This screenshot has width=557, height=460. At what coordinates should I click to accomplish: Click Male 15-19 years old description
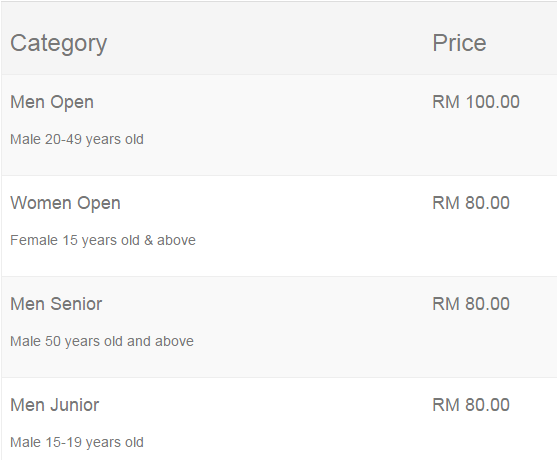(x=77, y=443)
